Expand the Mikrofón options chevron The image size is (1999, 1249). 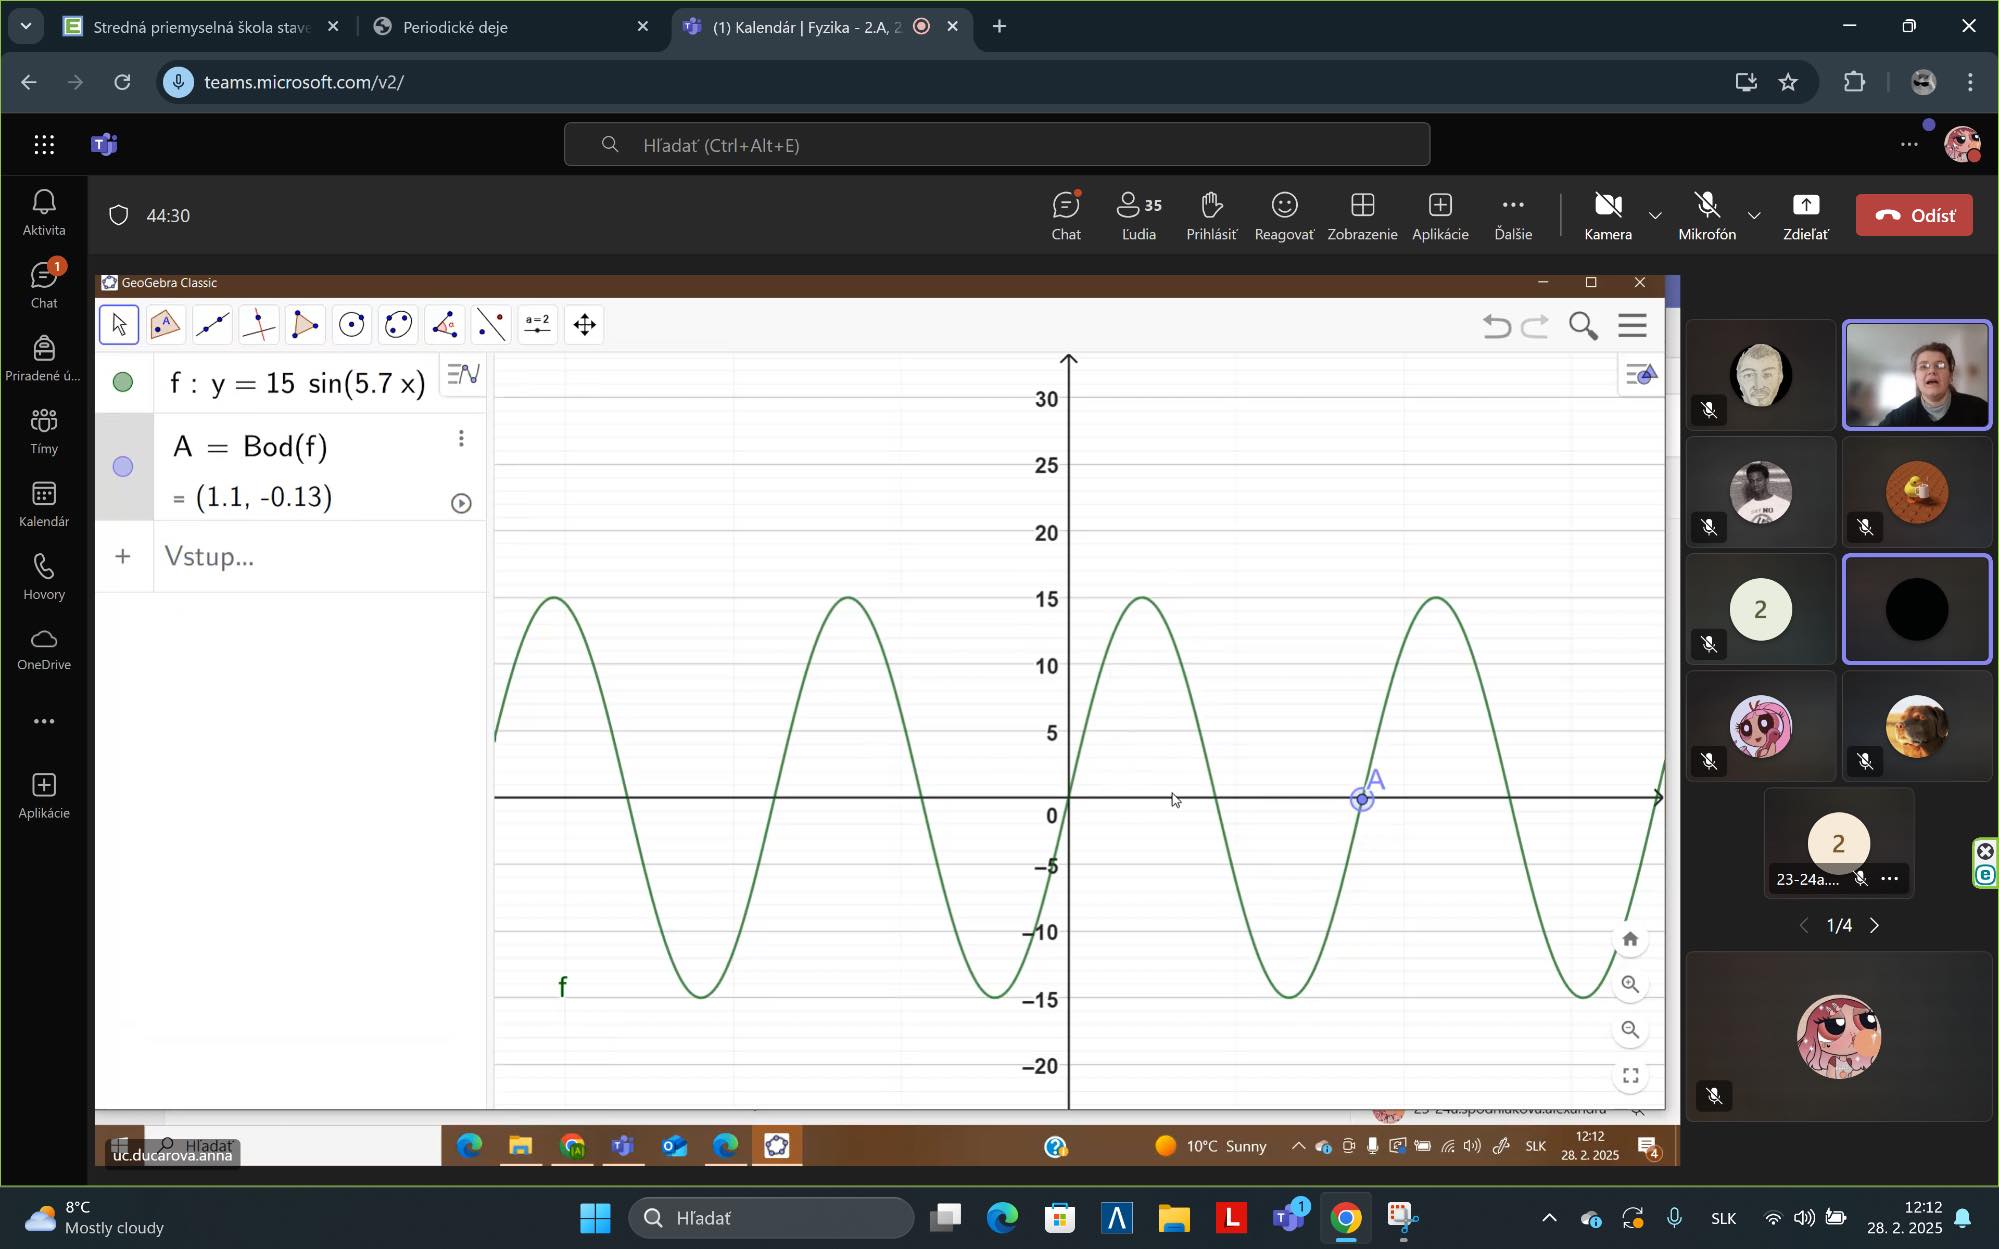click(1754, 216)
